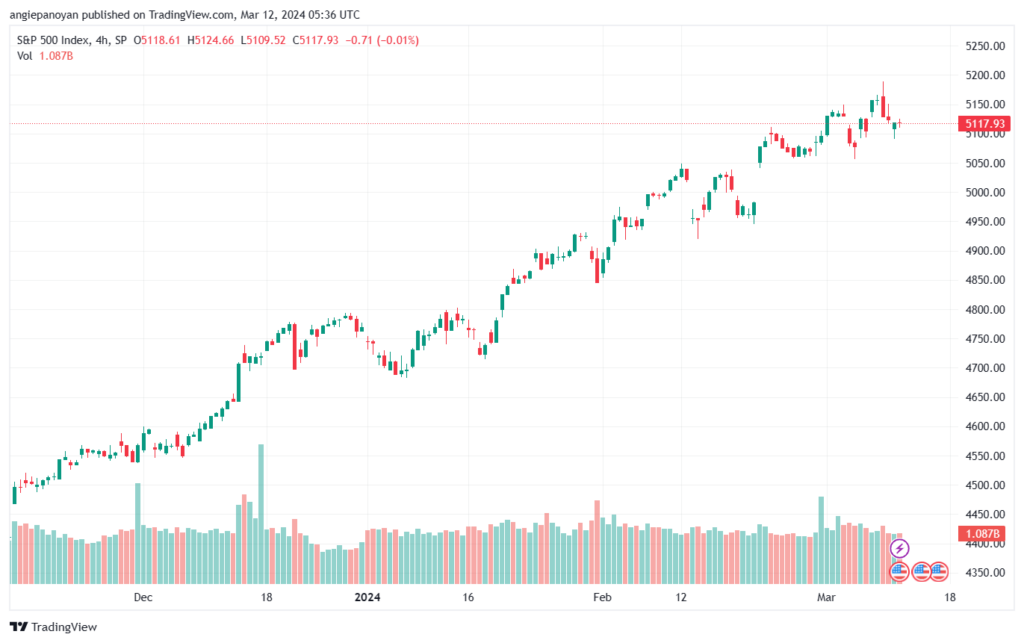Open the TradingView.com link in header

[x=190, y=14]
